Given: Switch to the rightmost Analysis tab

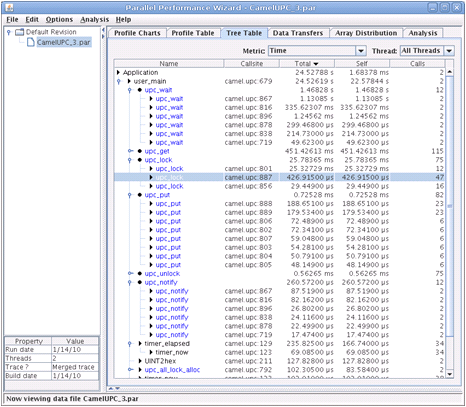Looking at the screenshot, I should [423, 33].
